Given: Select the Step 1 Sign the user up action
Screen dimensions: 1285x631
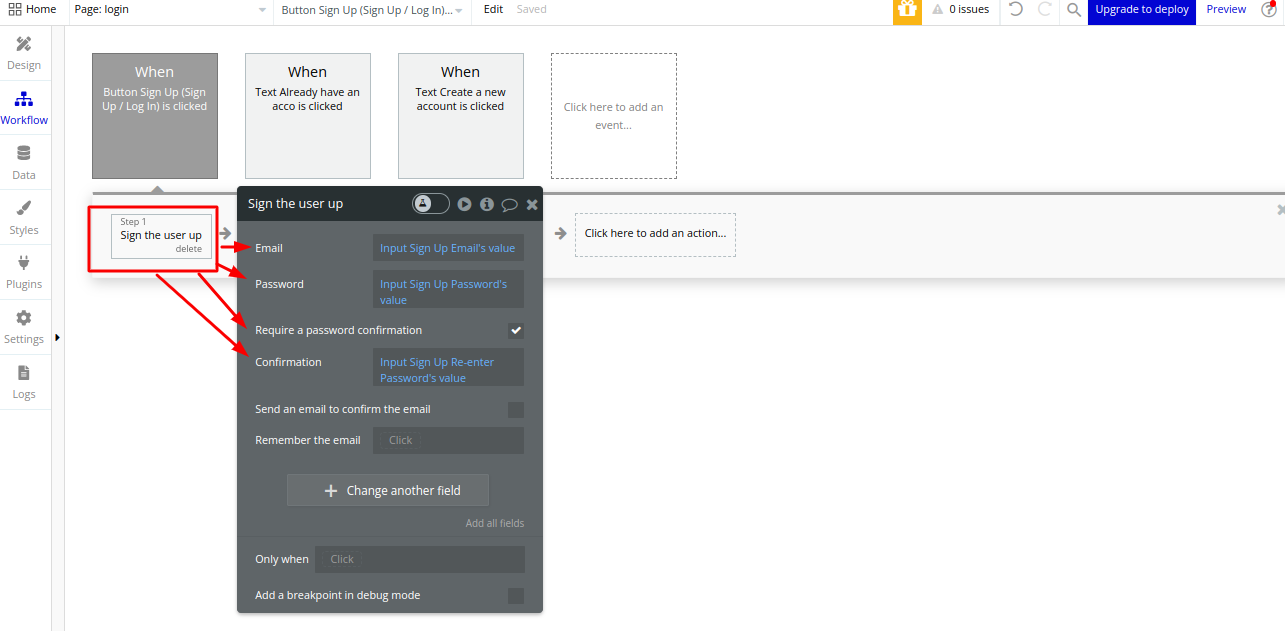Looking at the screenshot, I should click(161, 236).
